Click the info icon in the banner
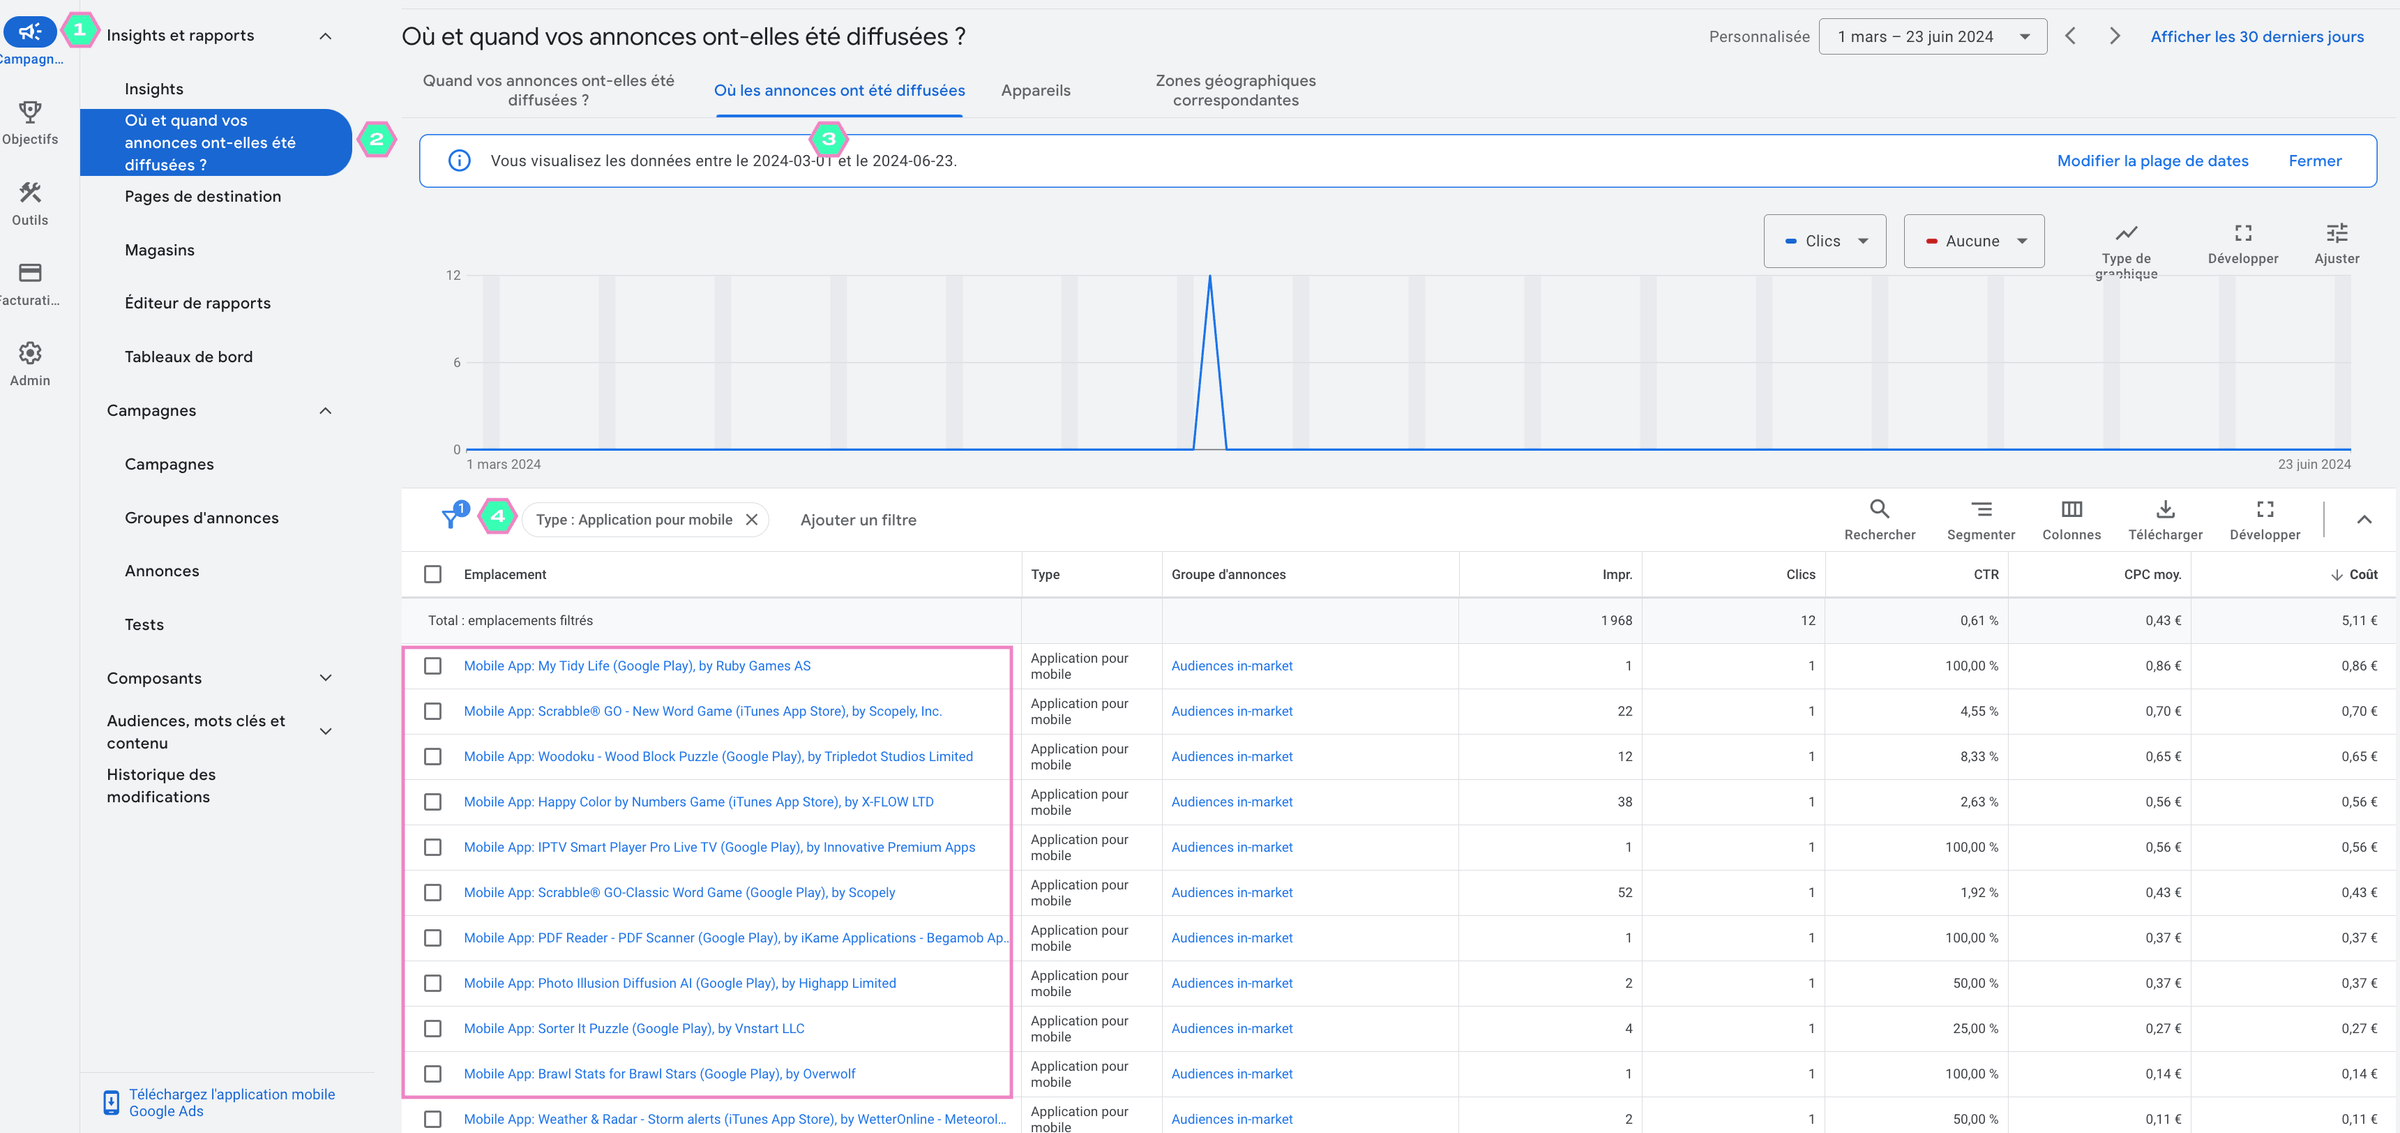This screenshot has height=1133, width=2400. tap(459, 160)
